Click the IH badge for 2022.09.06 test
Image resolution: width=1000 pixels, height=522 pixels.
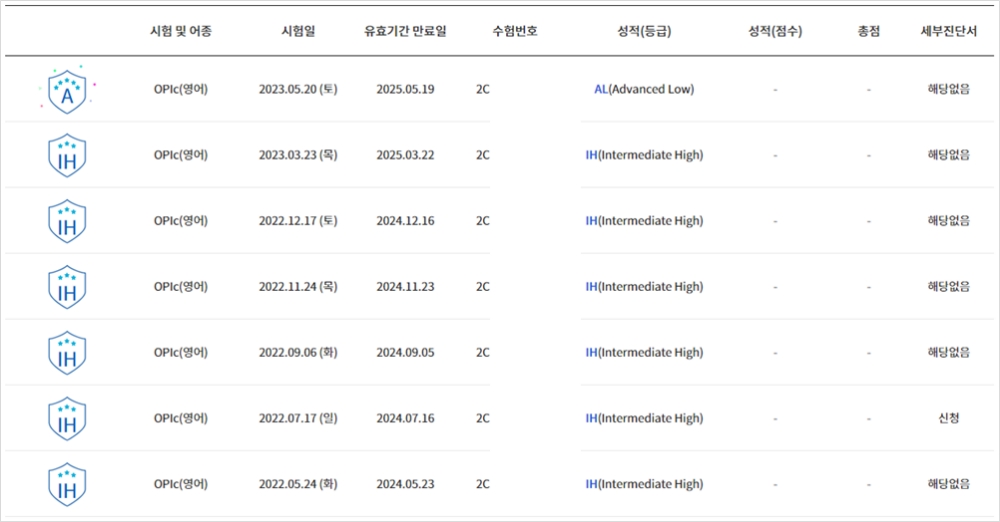[67, 353]
